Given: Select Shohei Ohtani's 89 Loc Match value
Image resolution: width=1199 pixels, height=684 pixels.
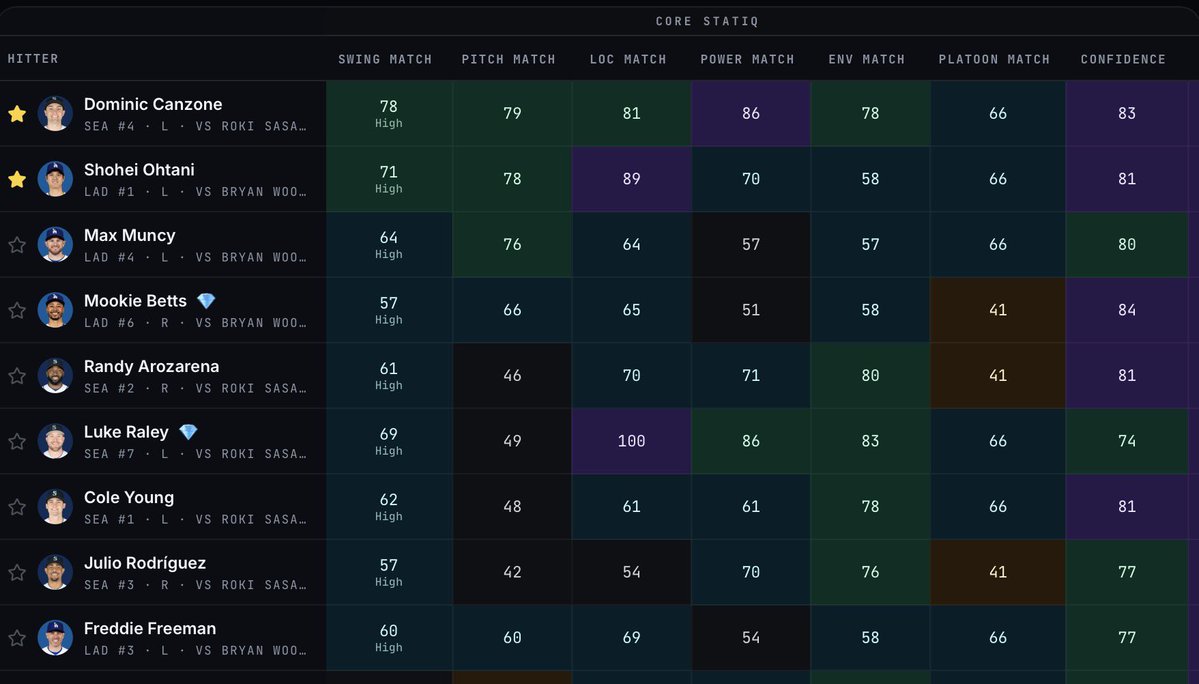Looking at the screenshot, I should click(x=632, y=179).
